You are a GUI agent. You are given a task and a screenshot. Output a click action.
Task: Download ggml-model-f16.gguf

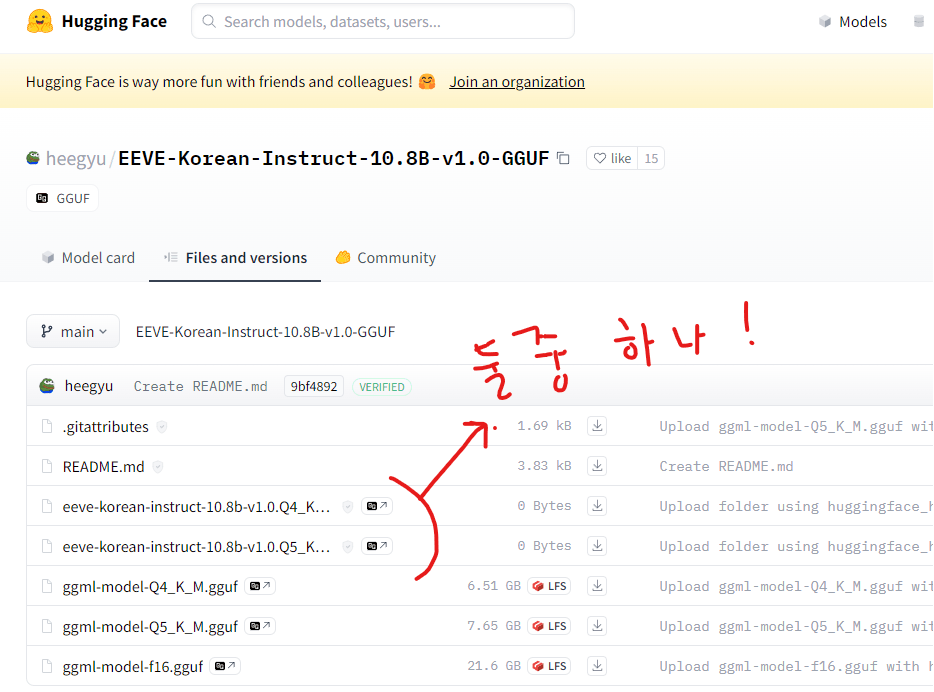[x=597, y=666]
